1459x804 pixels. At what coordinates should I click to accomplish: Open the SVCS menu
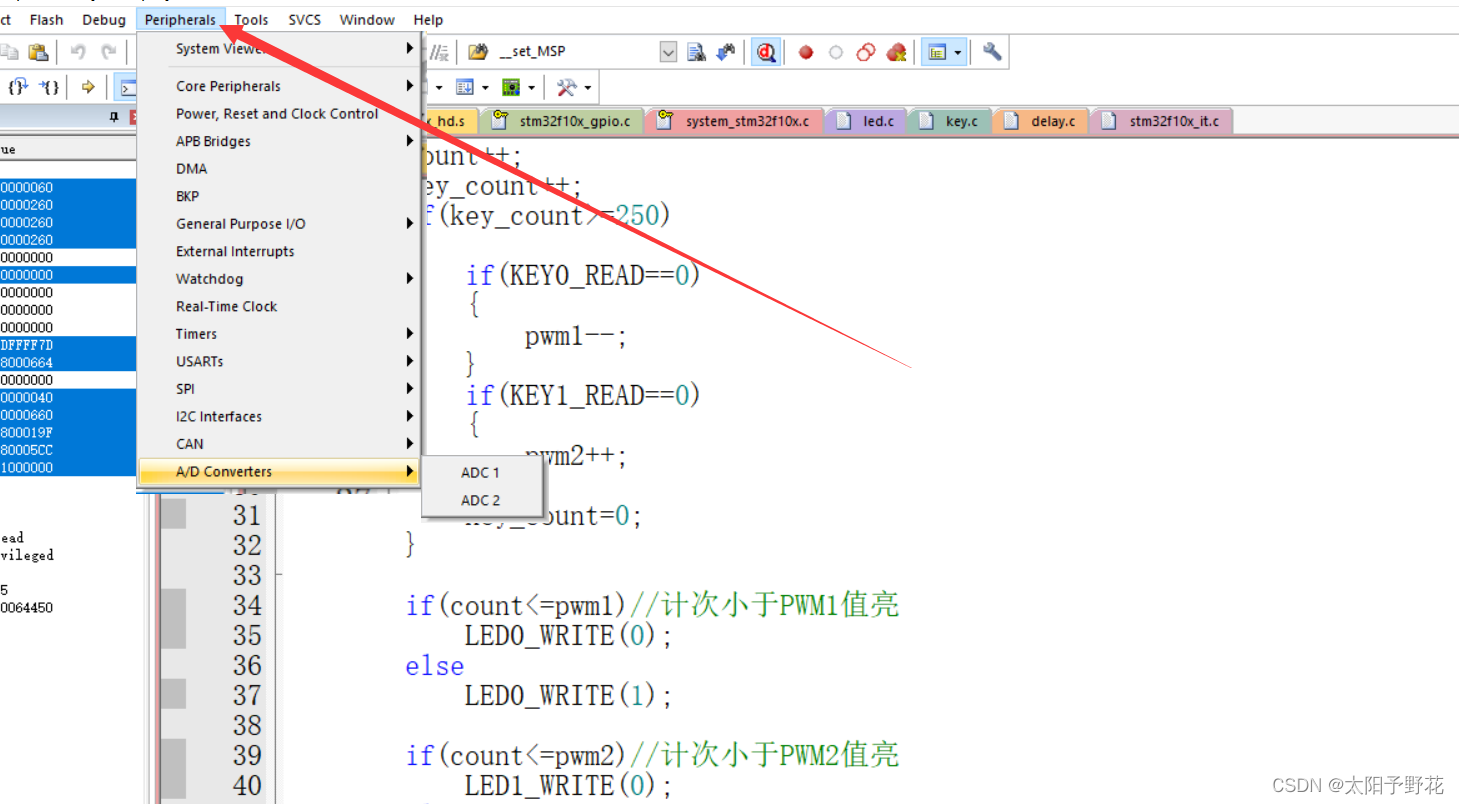[305, 20]
